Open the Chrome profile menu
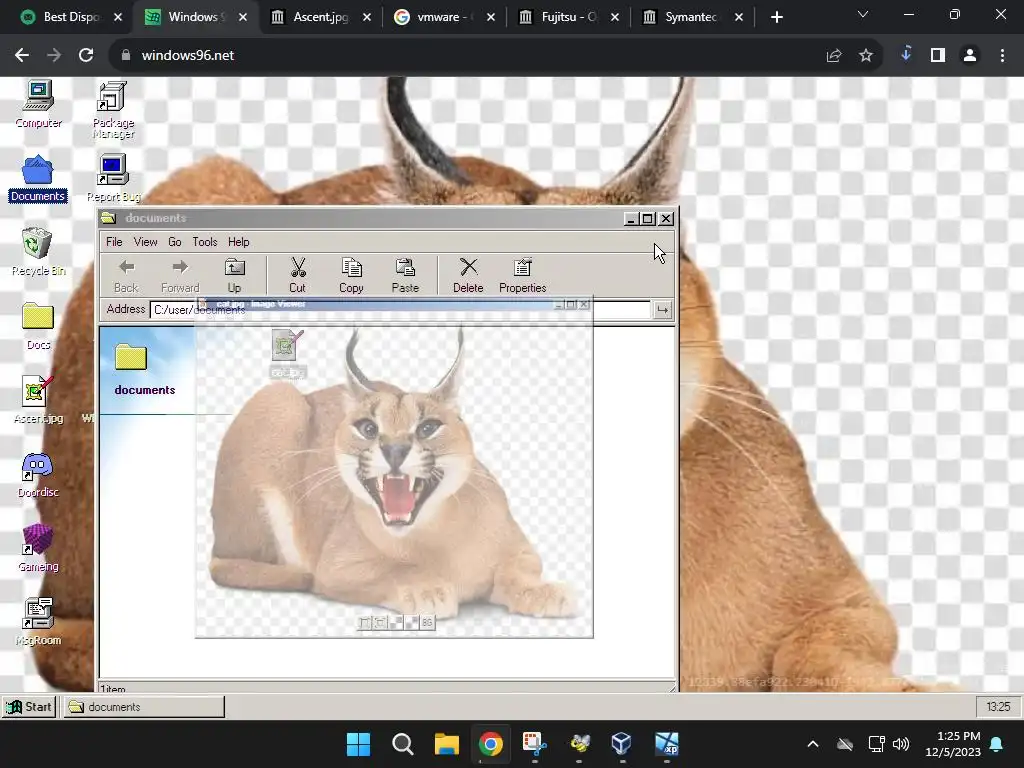The height and width of the screenshot is (768, 1024). pos(970,56)
